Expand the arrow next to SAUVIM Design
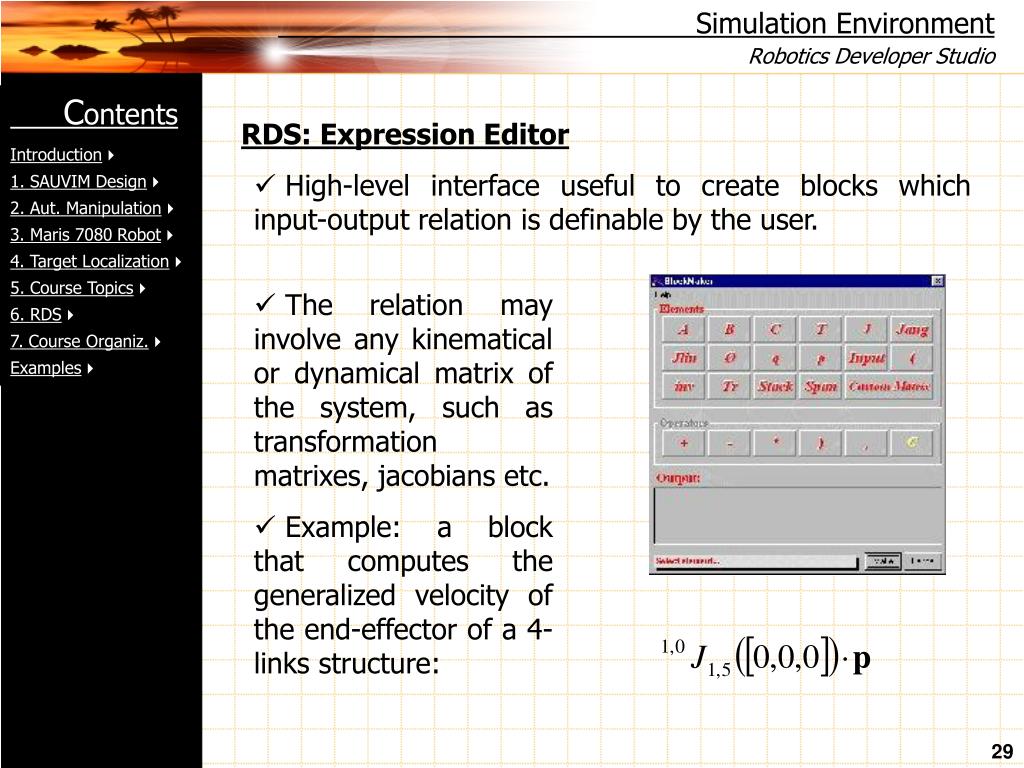 [x=155, y=182]
